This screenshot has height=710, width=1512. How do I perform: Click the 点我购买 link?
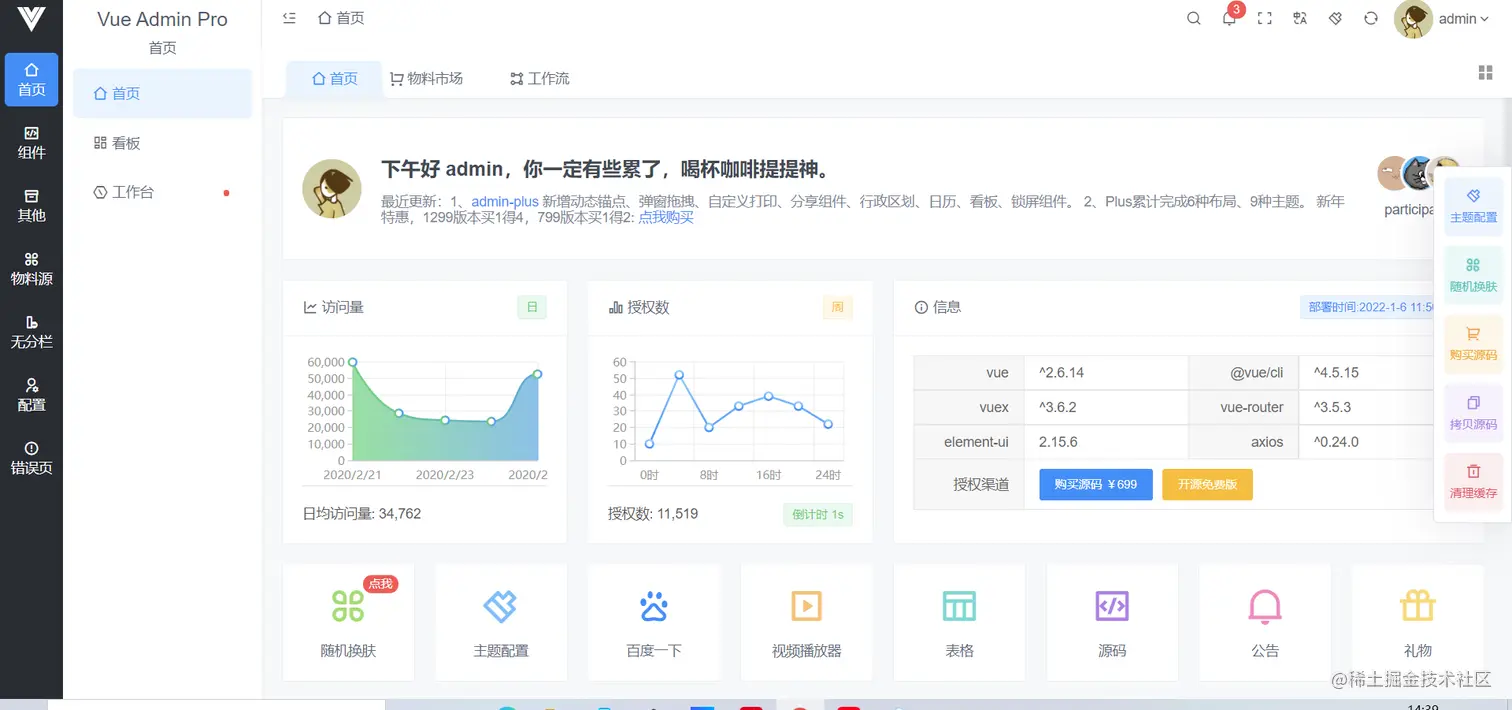666,217
